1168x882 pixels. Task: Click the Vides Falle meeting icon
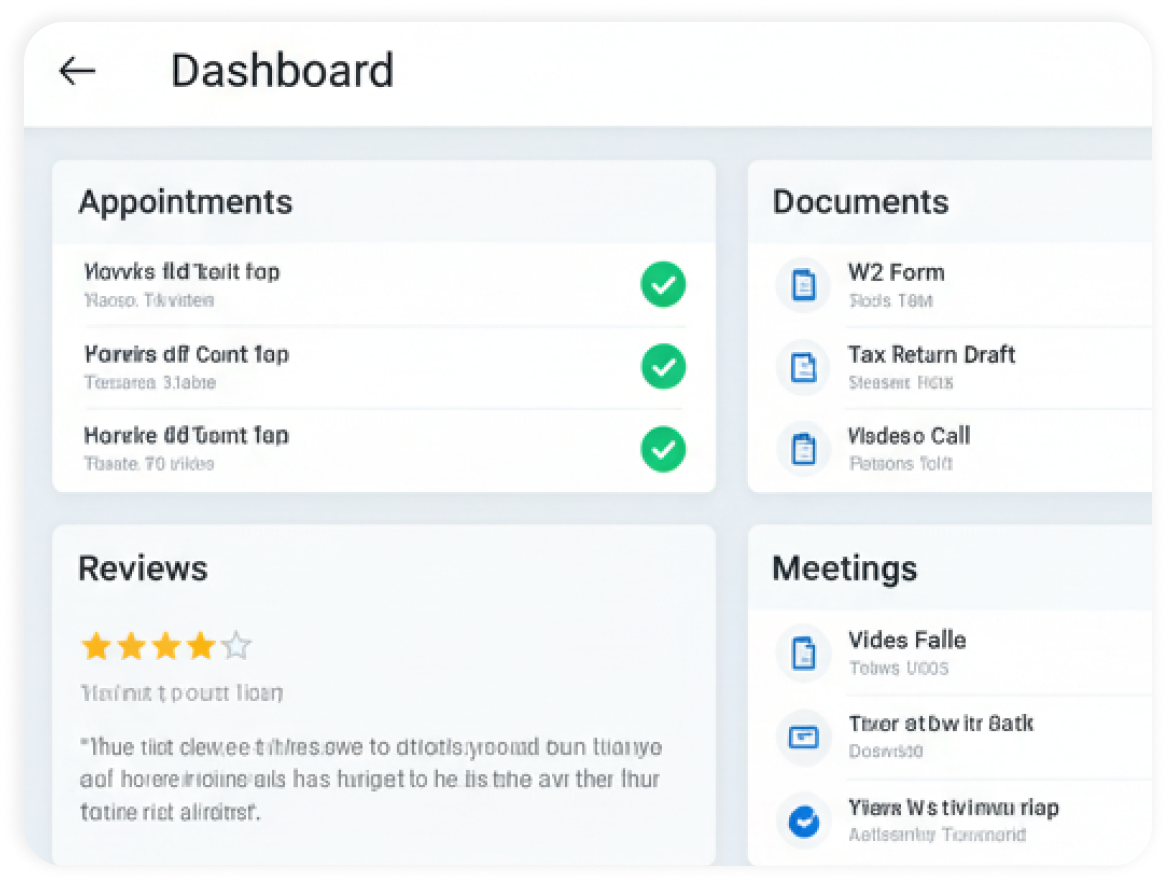point(803,653)
